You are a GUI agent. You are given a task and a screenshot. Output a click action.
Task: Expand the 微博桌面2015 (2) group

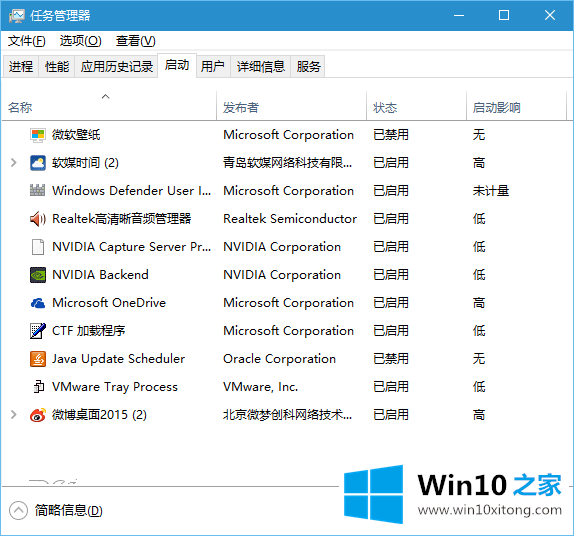[14, 415]
